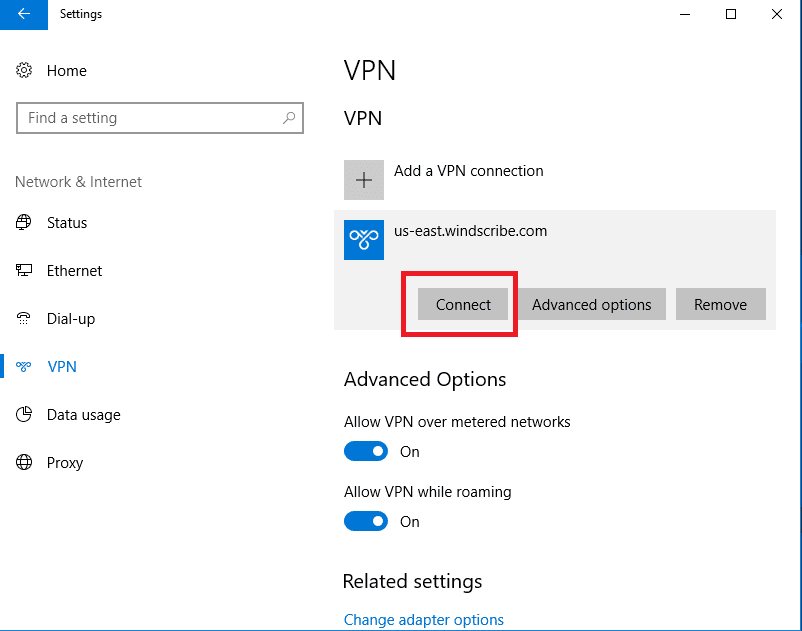The width and height of the screenshot is (802, 631).
Task: Select the Ethernet monitor icon
Action: coord(24,271)
